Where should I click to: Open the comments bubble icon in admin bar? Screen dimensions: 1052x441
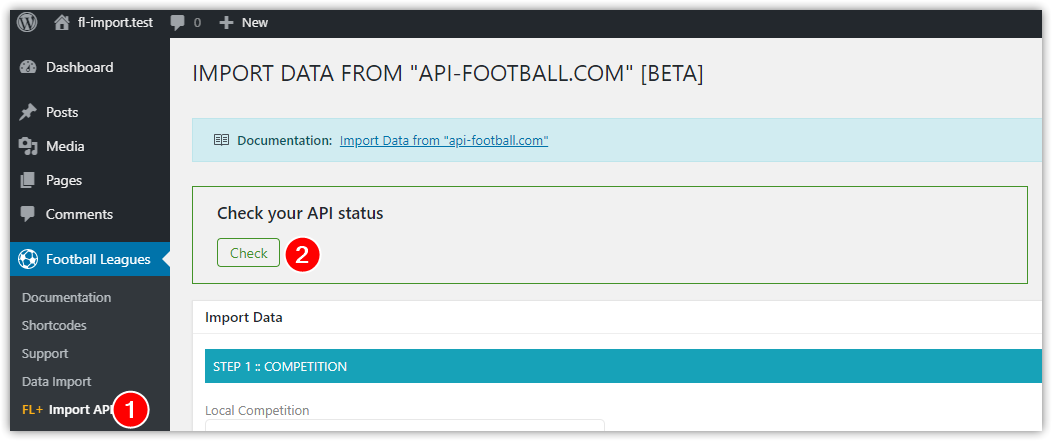177,23
